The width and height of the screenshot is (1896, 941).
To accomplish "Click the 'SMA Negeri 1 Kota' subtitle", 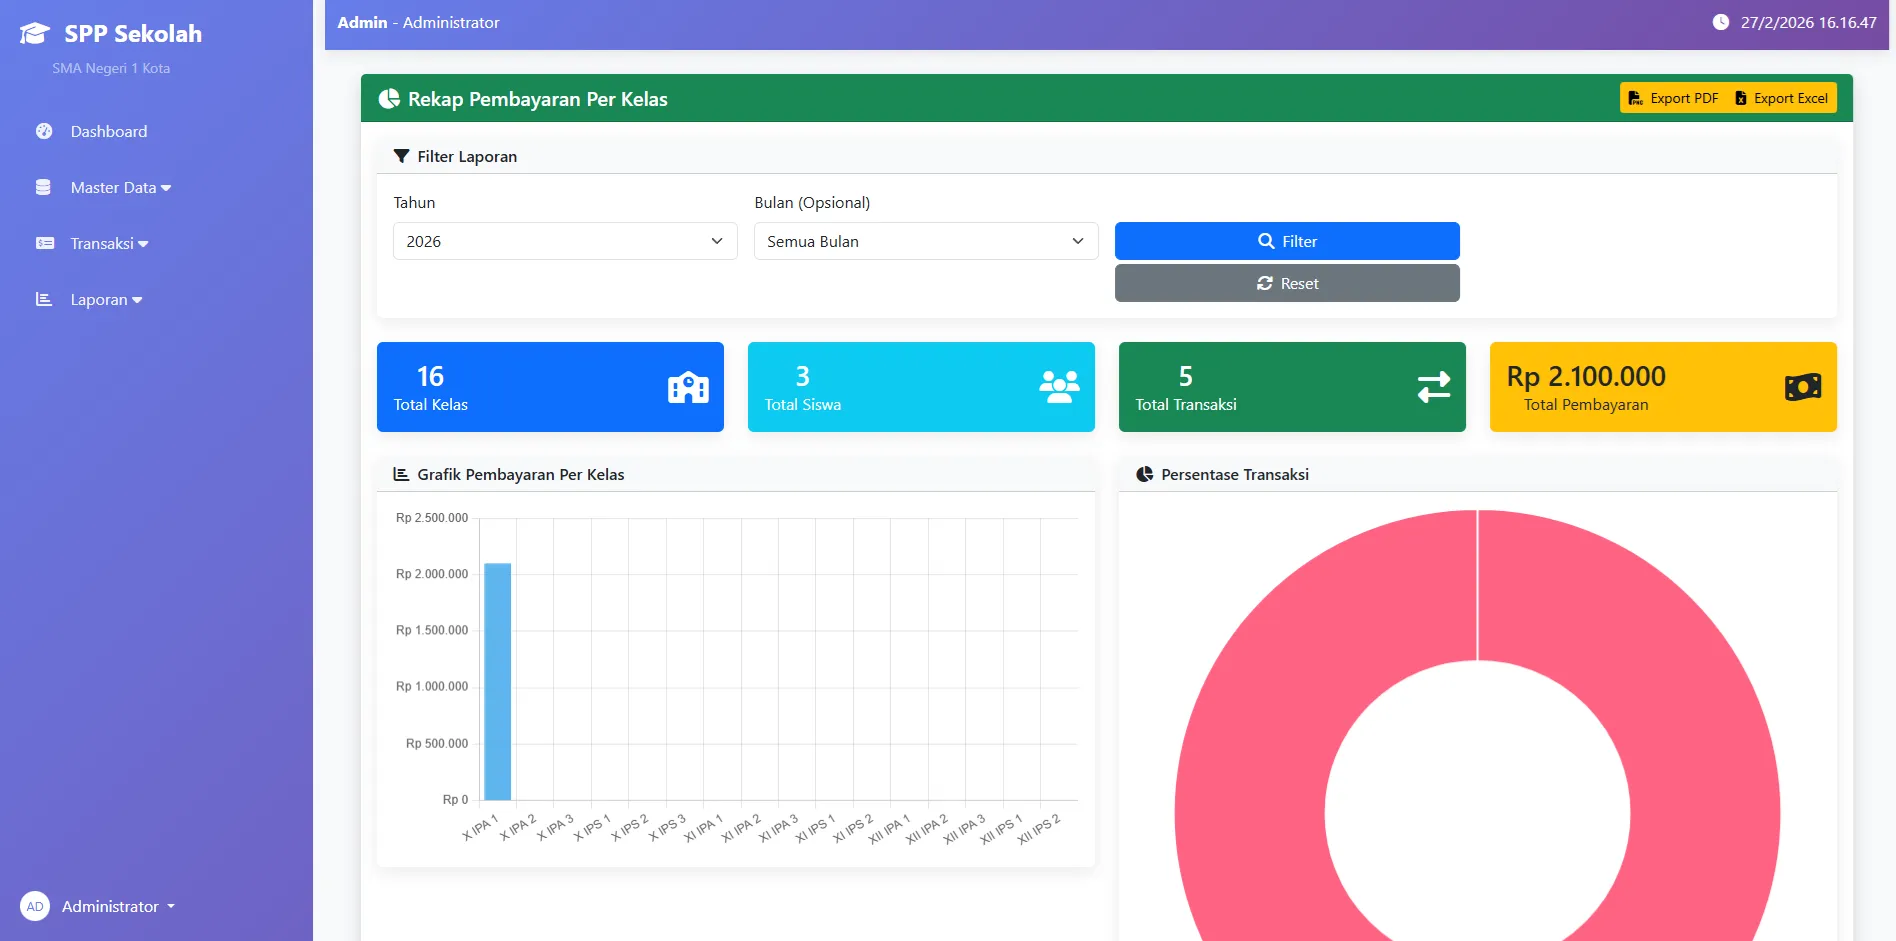I will [x=111, y=68].
